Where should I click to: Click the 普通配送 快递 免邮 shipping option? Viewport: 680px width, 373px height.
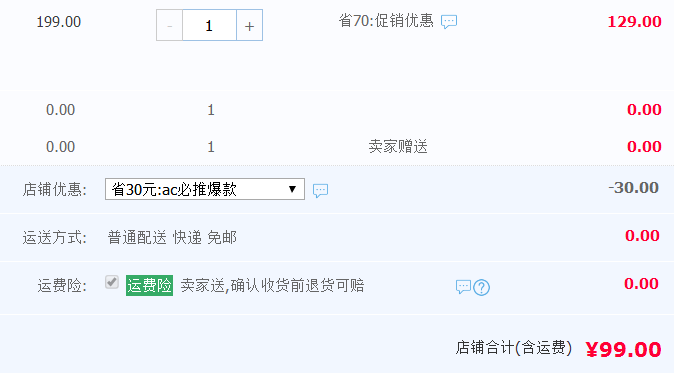pos(172,238)
